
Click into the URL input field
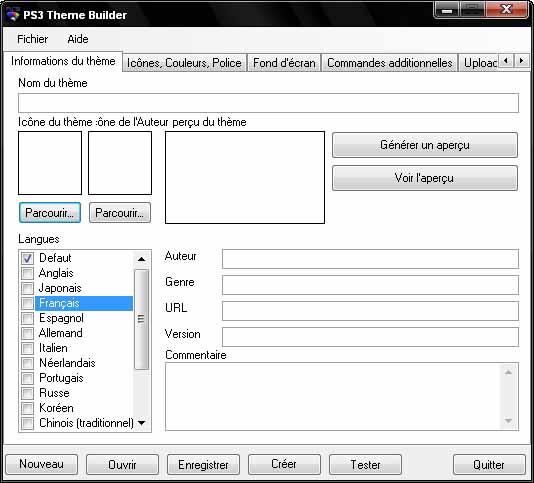point(371,311)
